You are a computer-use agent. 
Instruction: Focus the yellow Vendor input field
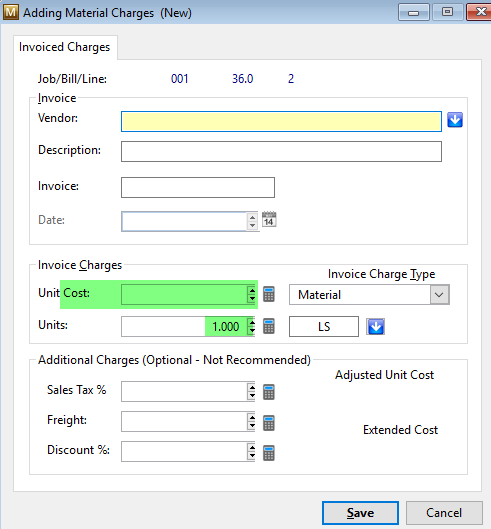(x=281, y=121)
